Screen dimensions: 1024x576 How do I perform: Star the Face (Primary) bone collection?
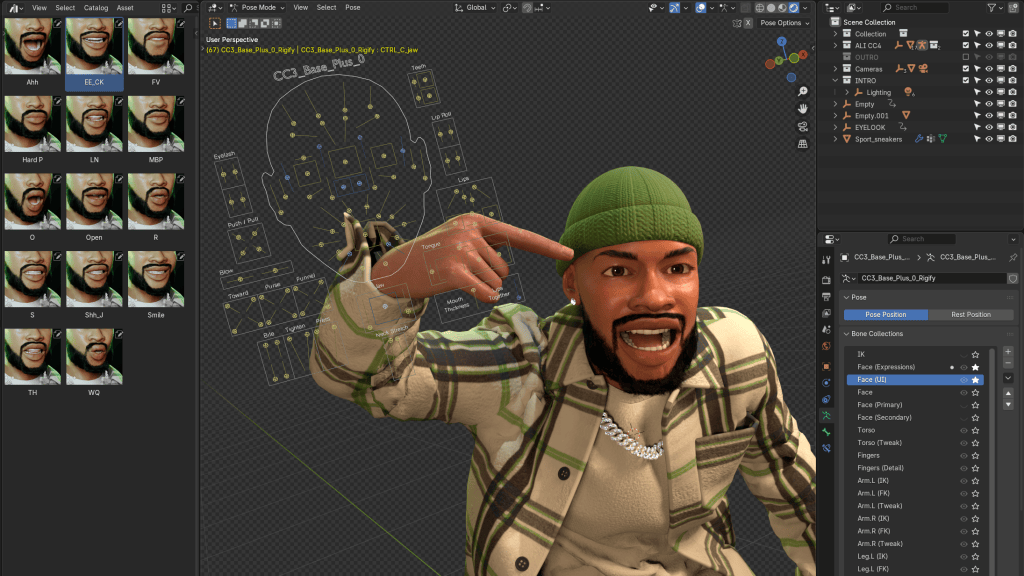(975, 405)
